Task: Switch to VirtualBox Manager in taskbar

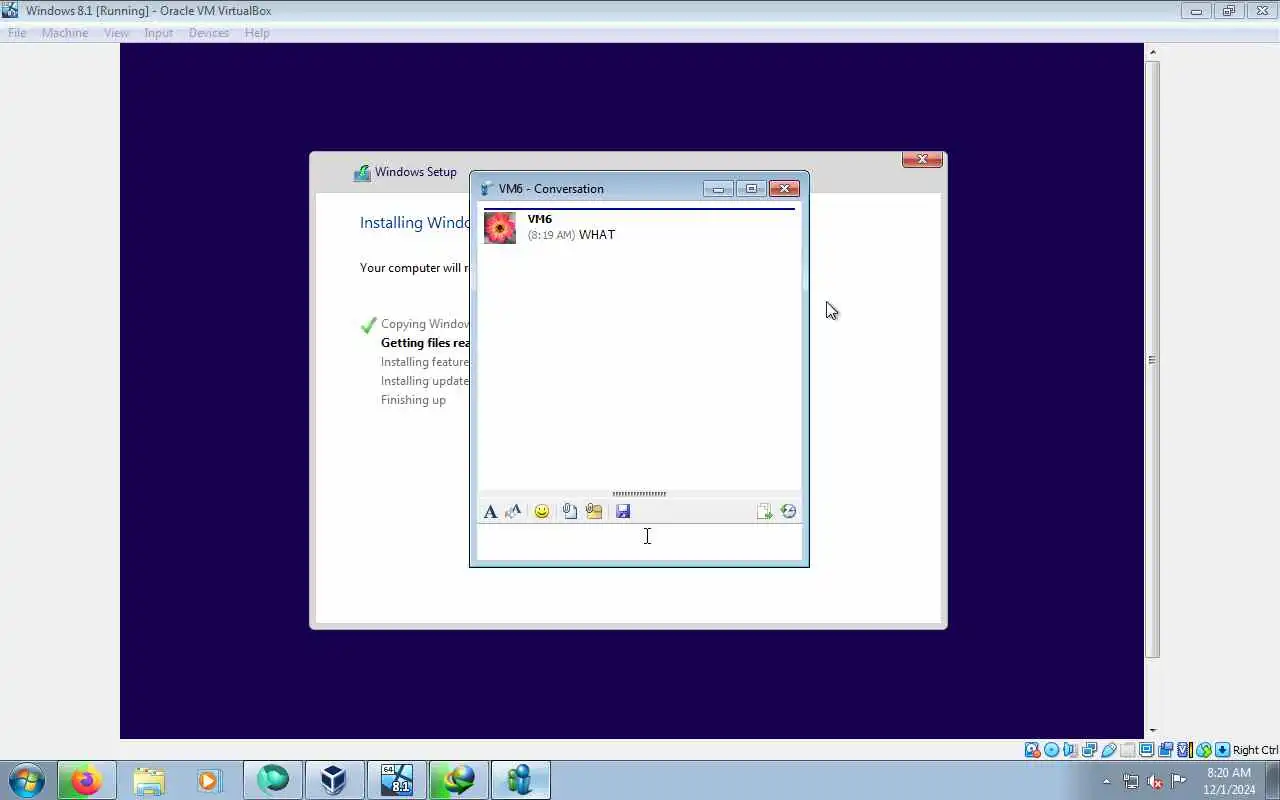Action: (x=334, y=780)
